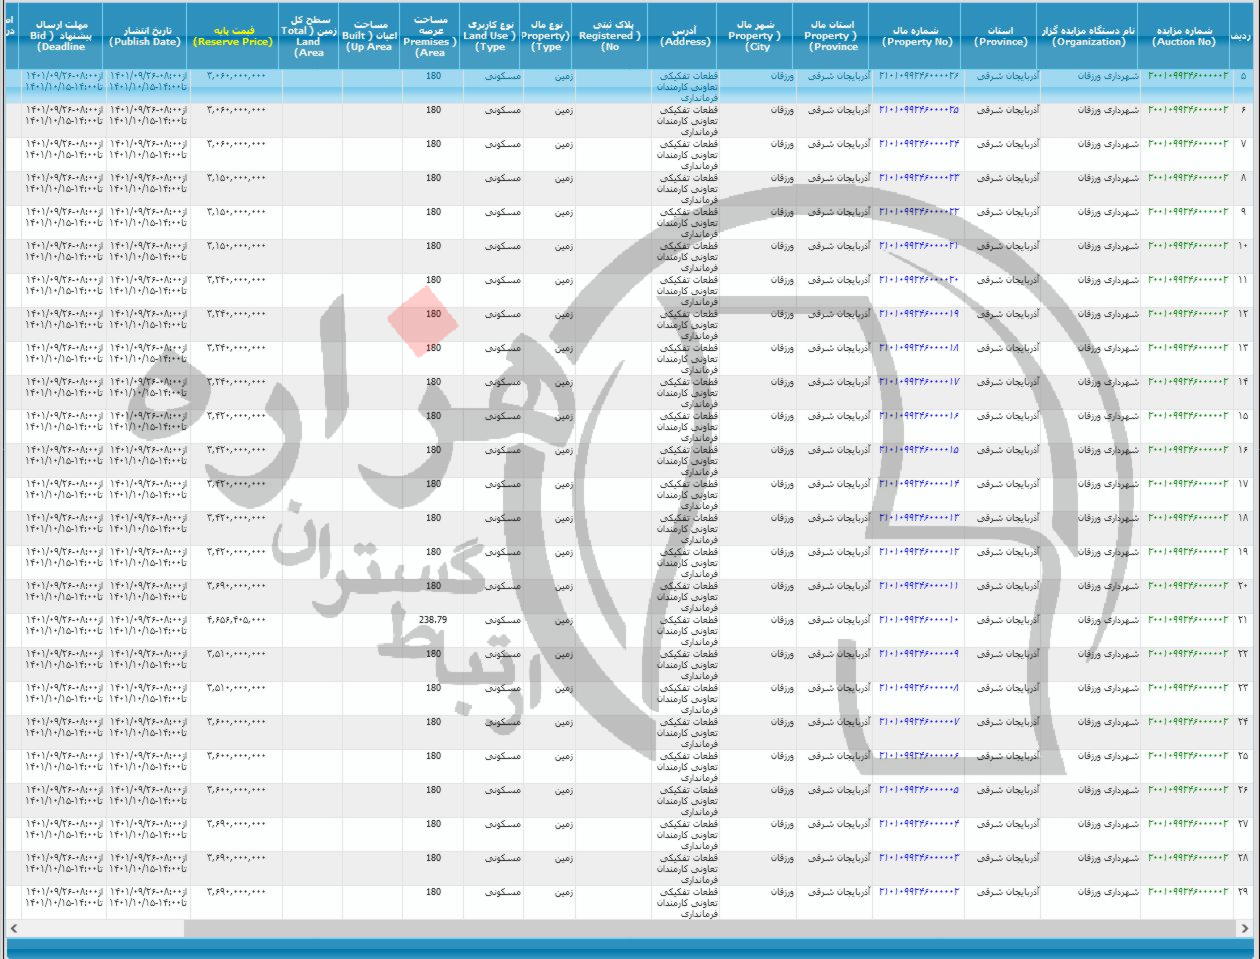Select the Bid Deadline column header
The image size is (1260, 959).
tap(61, 34)
